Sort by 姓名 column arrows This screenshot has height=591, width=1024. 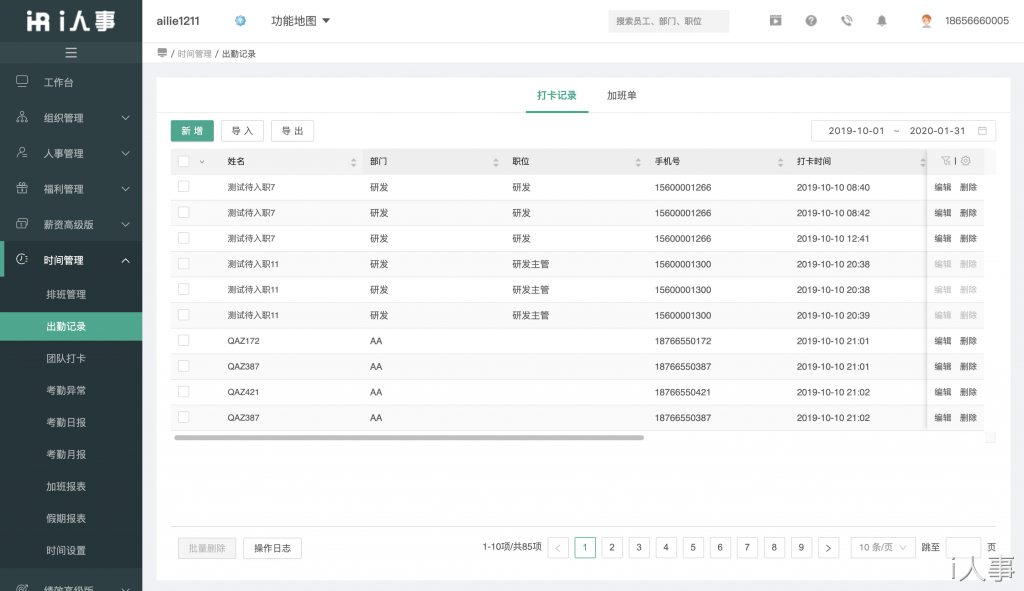point(353,162)
